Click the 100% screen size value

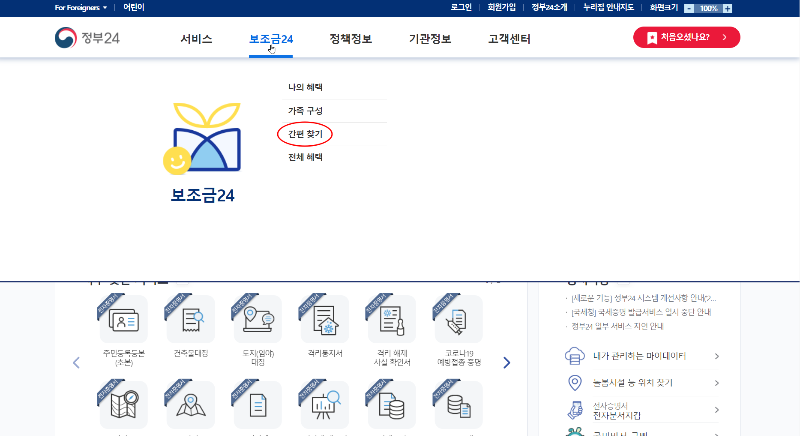(708, 8)
